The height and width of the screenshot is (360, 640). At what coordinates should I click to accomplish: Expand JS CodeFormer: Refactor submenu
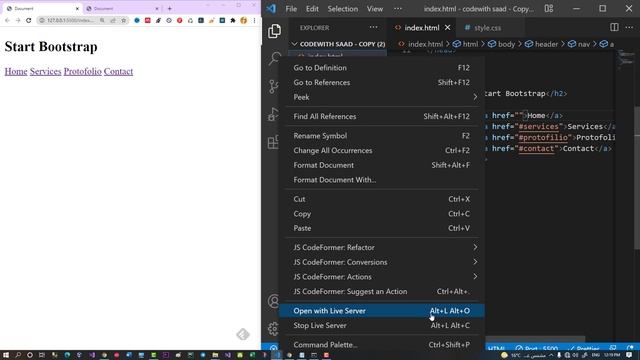click(382, 247)
